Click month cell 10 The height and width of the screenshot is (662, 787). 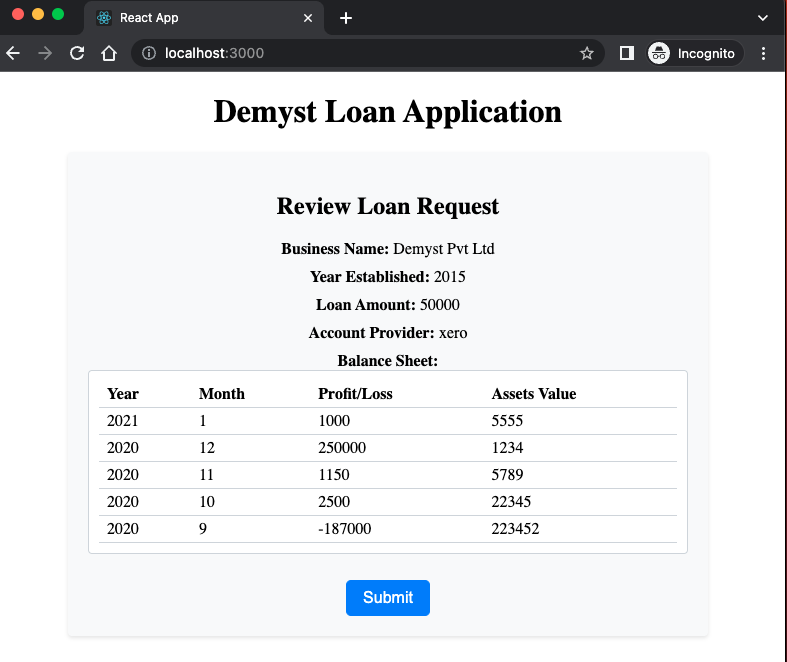tap(207, 502)
